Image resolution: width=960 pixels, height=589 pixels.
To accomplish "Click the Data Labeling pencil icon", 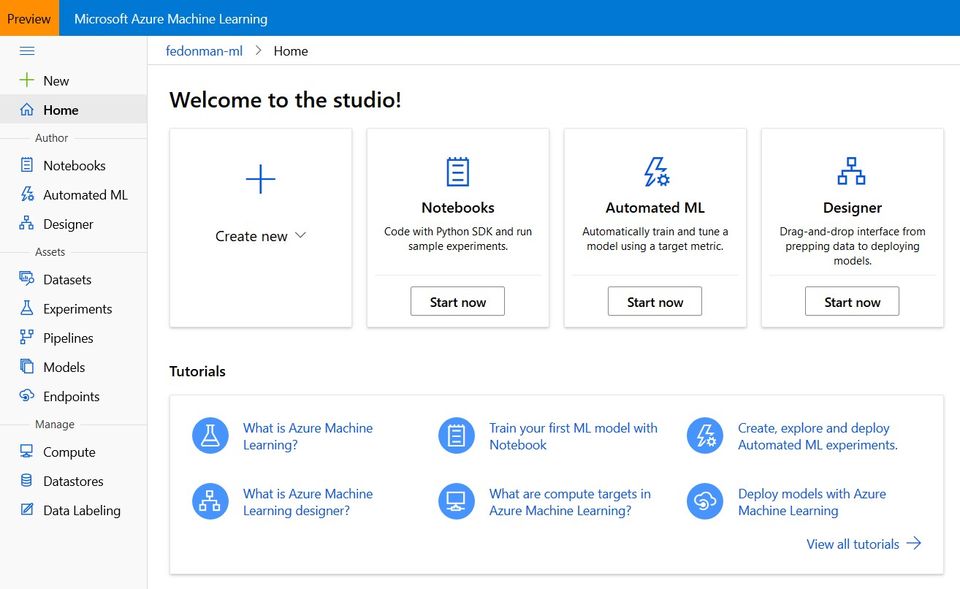I will 27,509.
